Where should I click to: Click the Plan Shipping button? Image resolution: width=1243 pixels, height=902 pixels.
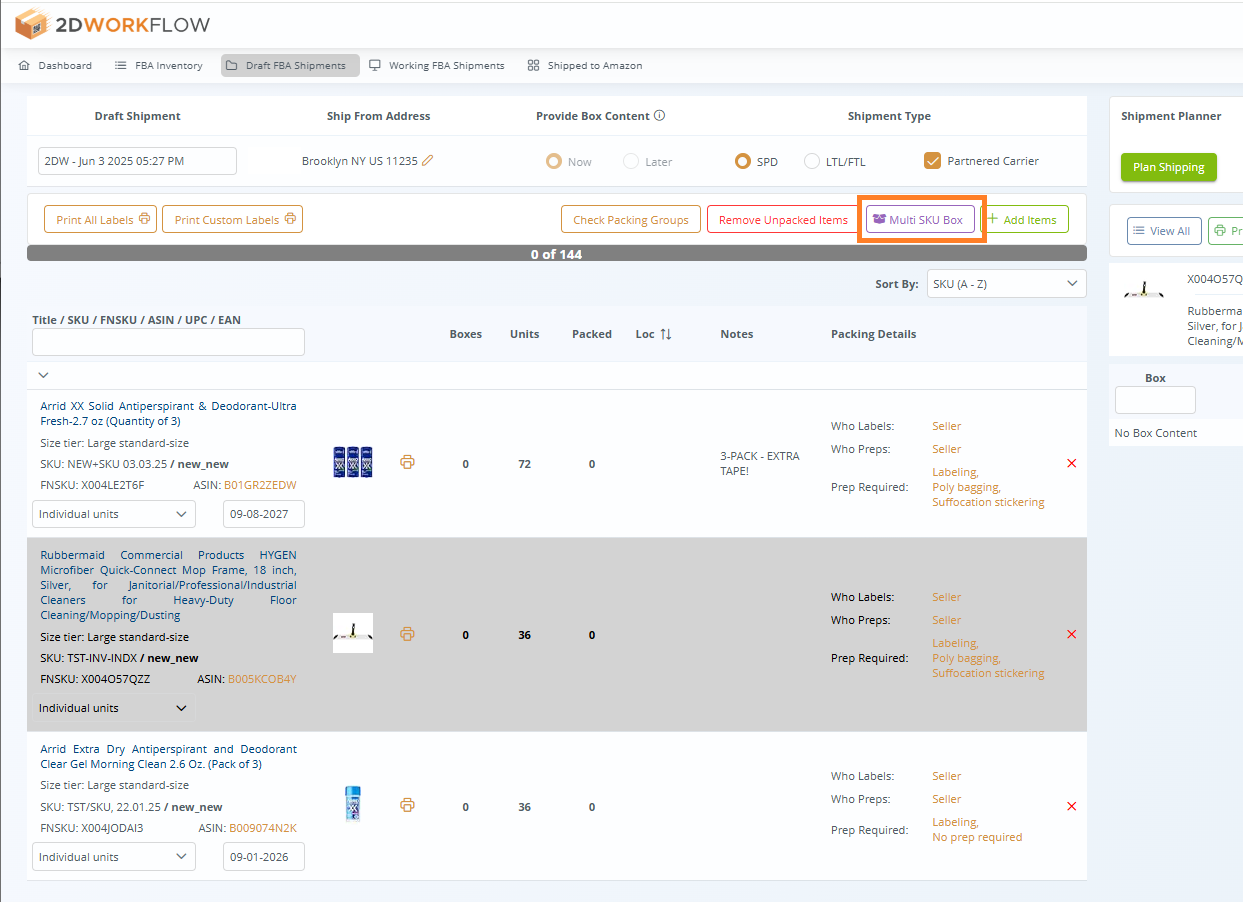coord(1168,167)
